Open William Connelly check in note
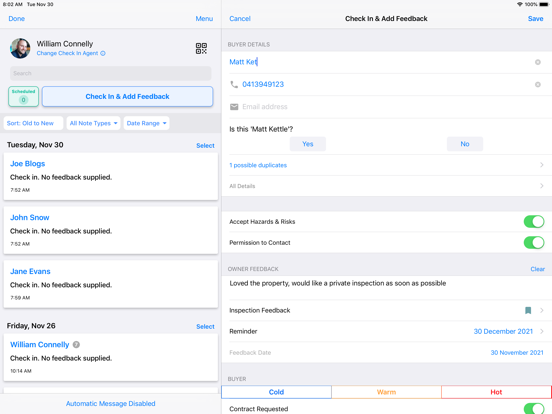This screenshot has height=414, width=552. 111,357
